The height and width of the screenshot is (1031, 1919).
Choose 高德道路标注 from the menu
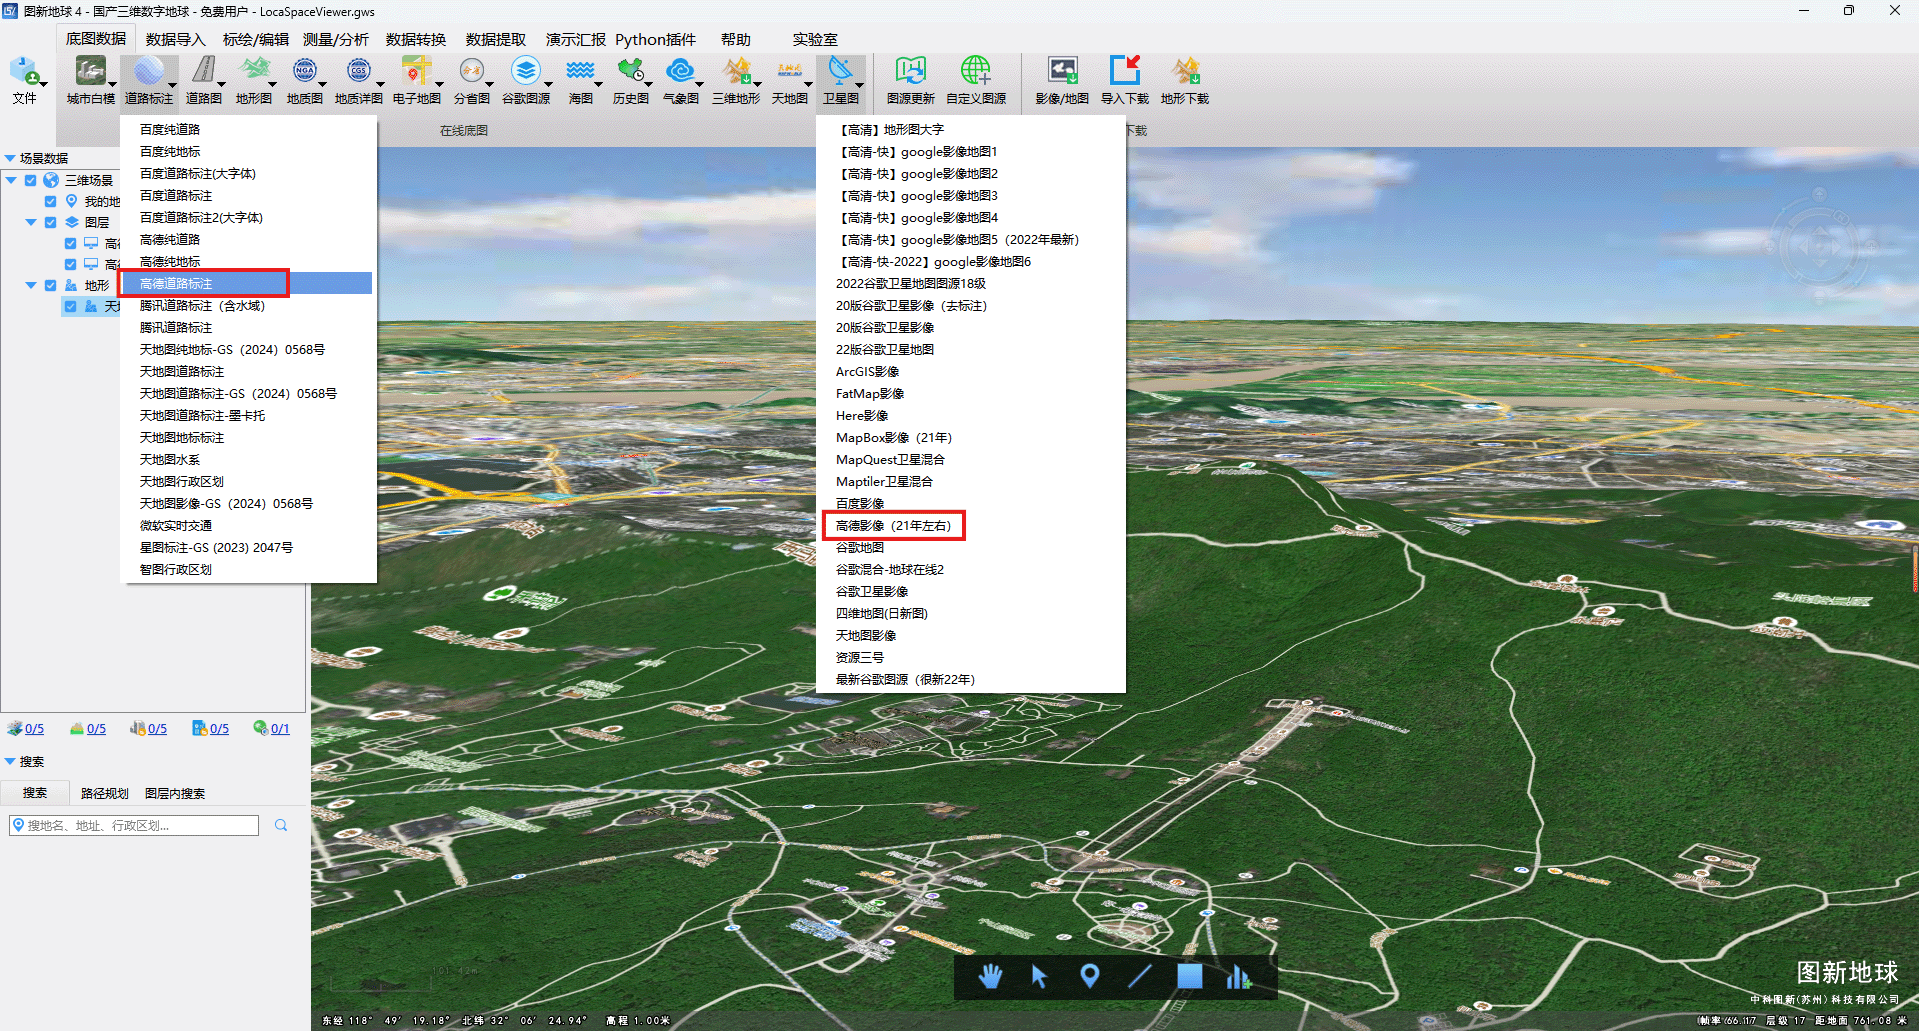[246, 283]
